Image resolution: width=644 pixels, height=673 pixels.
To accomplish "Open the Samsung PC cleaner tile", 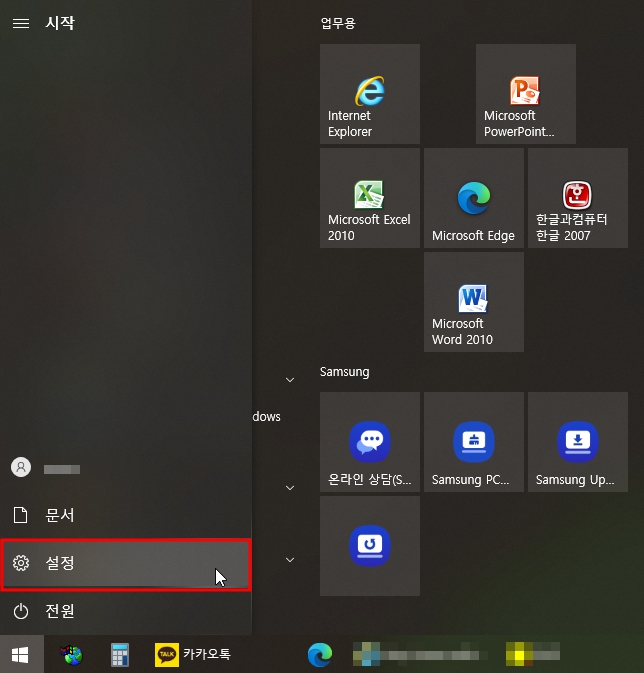I will pyautogui.click(x=474, y=442).
